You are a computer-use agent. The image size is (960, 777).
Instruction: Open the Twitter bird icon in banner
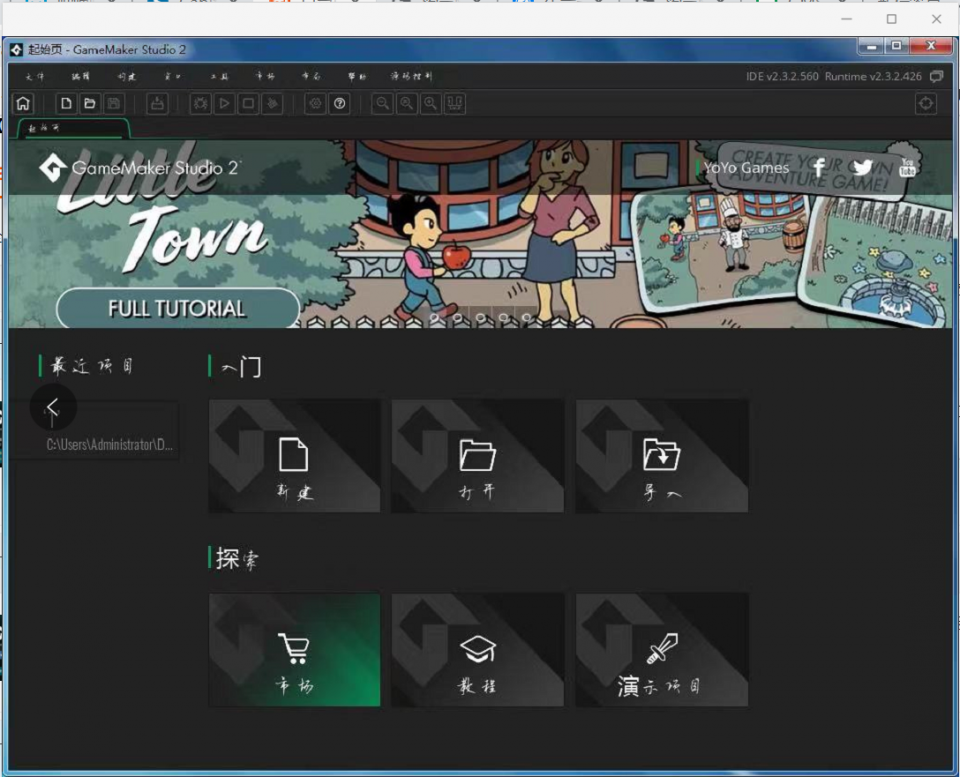coord(863,167)
